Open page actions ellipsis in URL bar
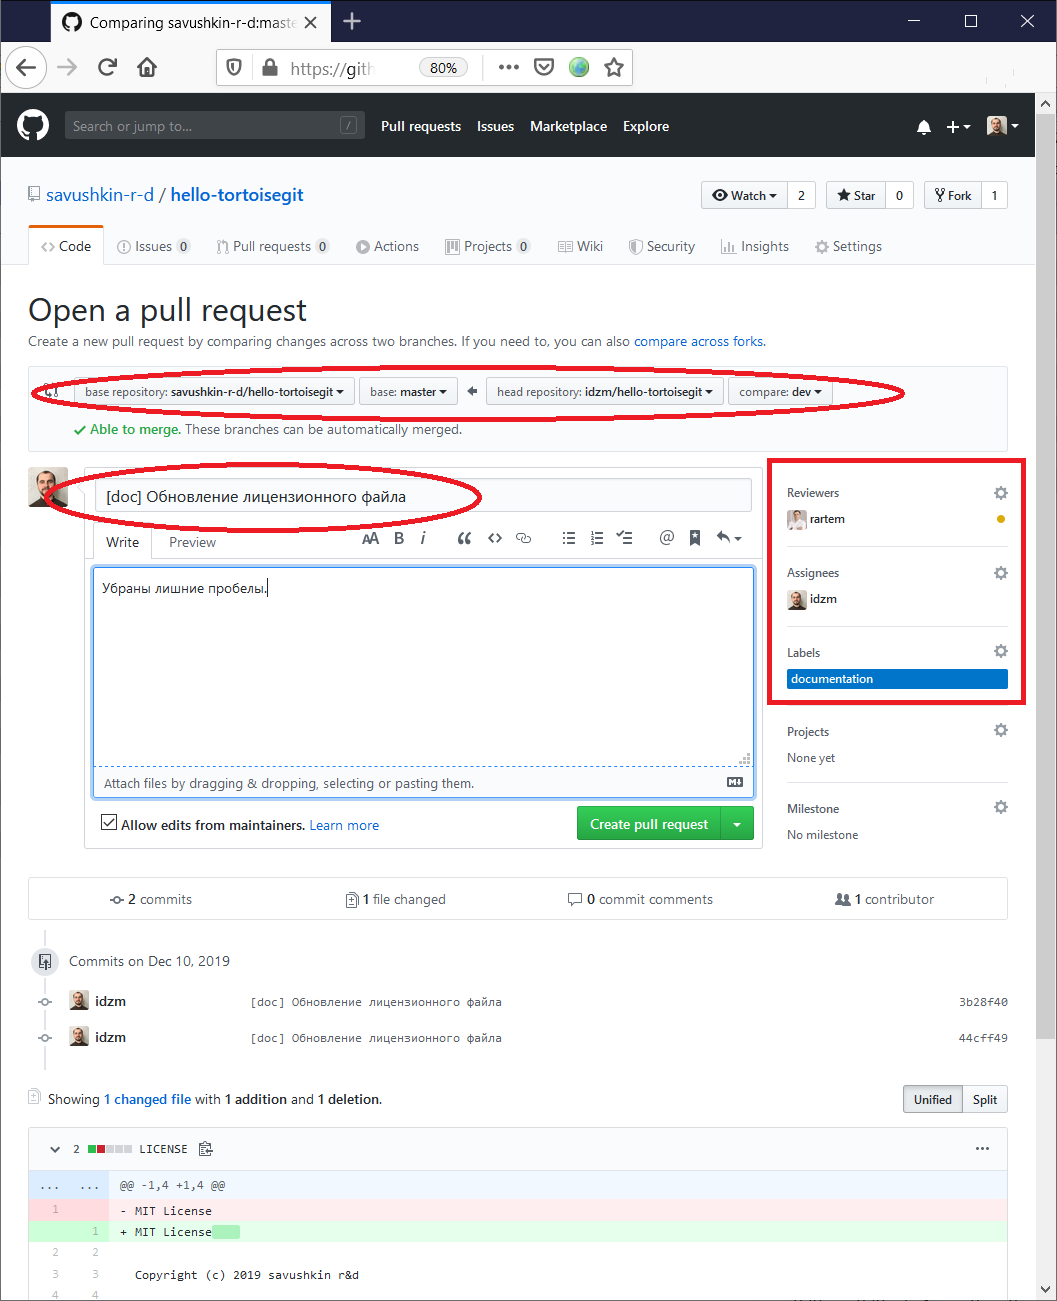The height and width of the screenshot is (1301, 1057). point(509,67)
